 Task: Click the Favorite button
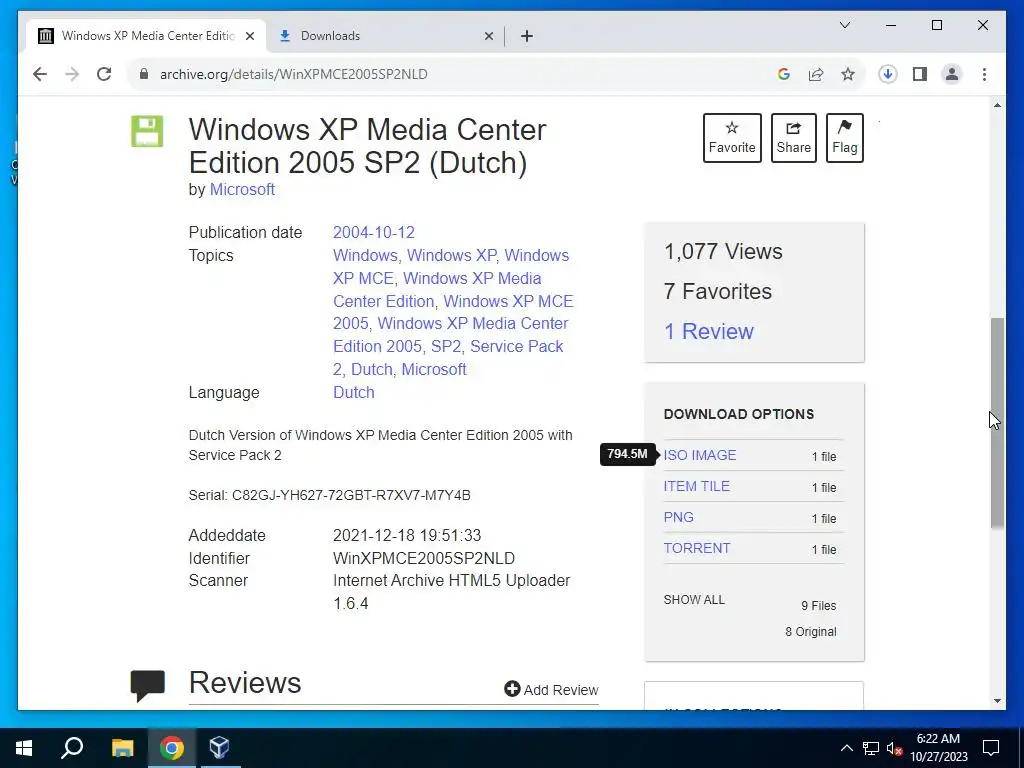coord(732,138)
